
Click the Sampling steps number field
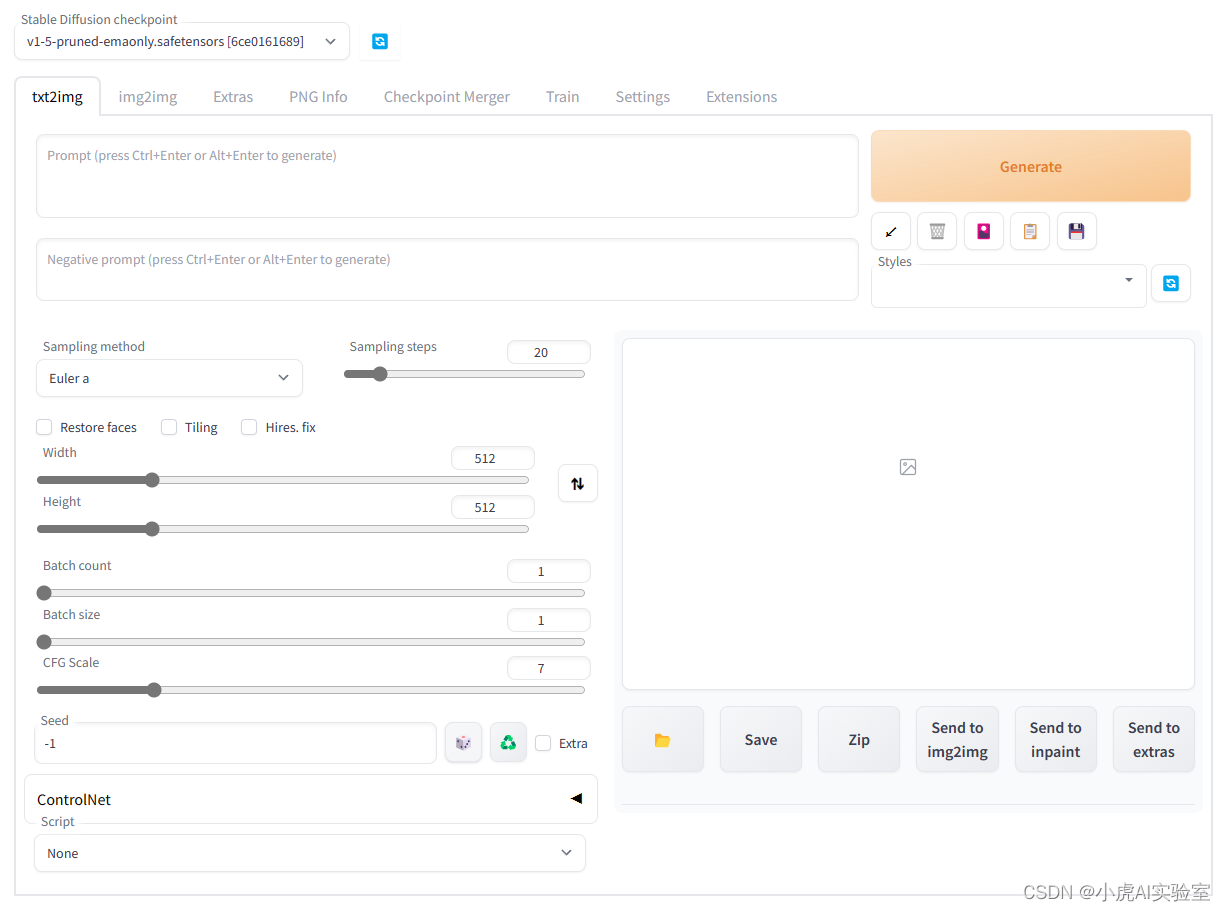coord(549,352)
